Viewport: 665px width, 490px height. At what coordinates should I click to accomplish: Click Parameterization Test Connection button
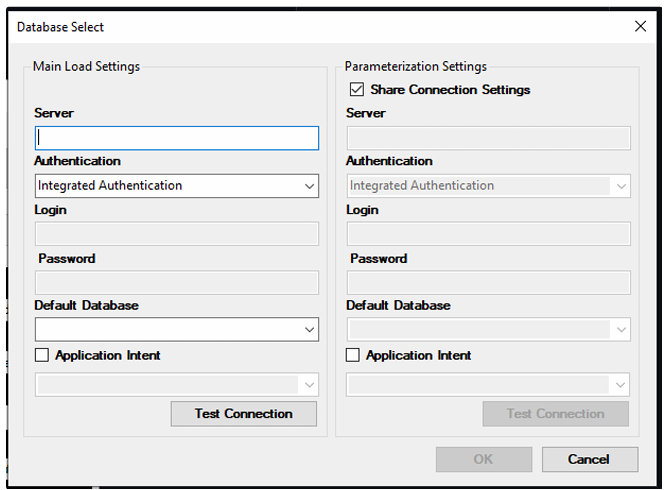pos(555,414)
